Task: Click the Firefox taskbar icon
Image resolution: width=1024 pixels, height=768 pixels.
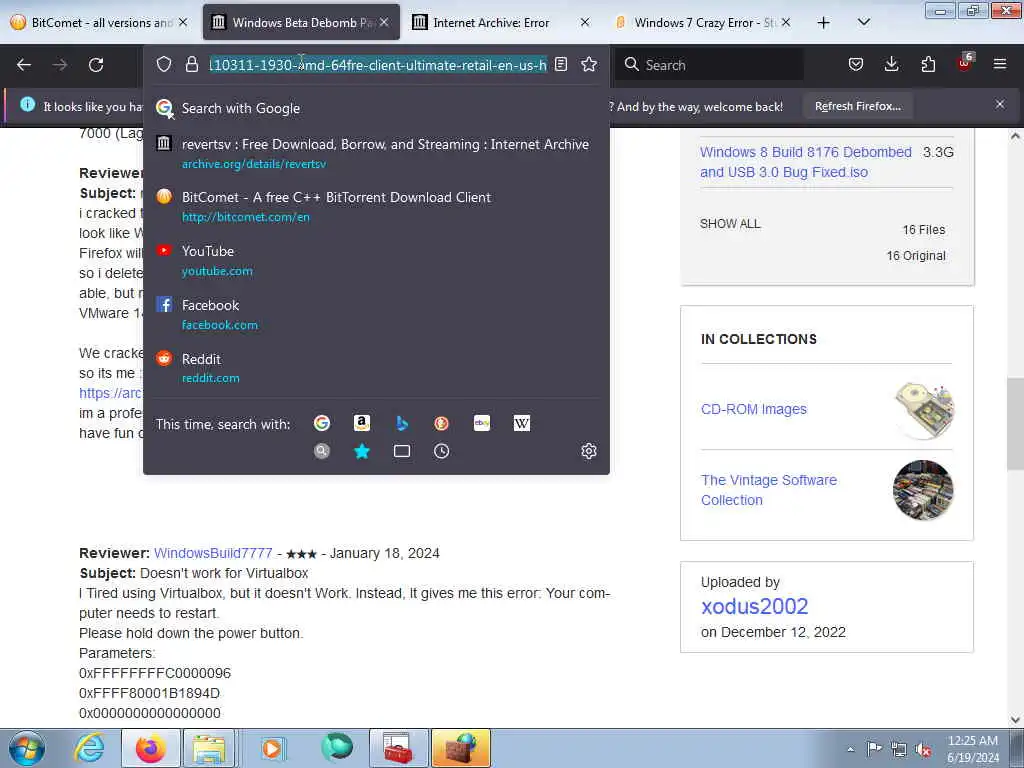Action: click(150, 748)
